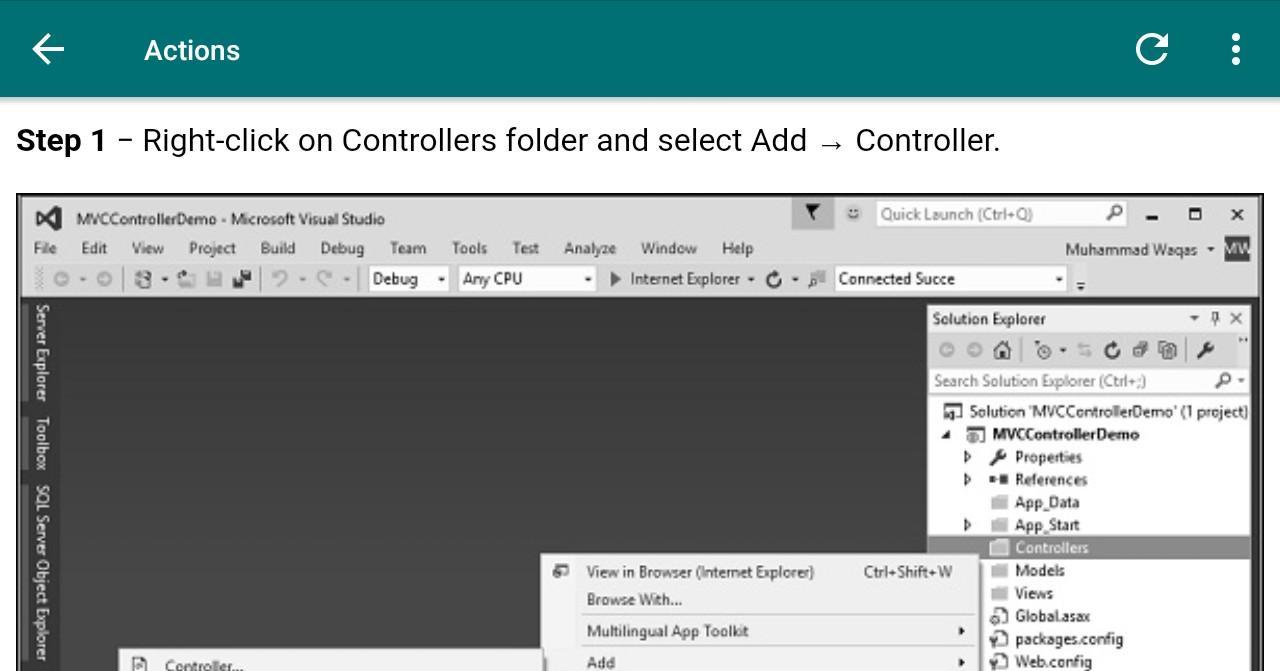Viewport: 1280px width, 671px height.
Task: Open the Solution Explorer search options arrow
Action: (x=1241, y=380)
